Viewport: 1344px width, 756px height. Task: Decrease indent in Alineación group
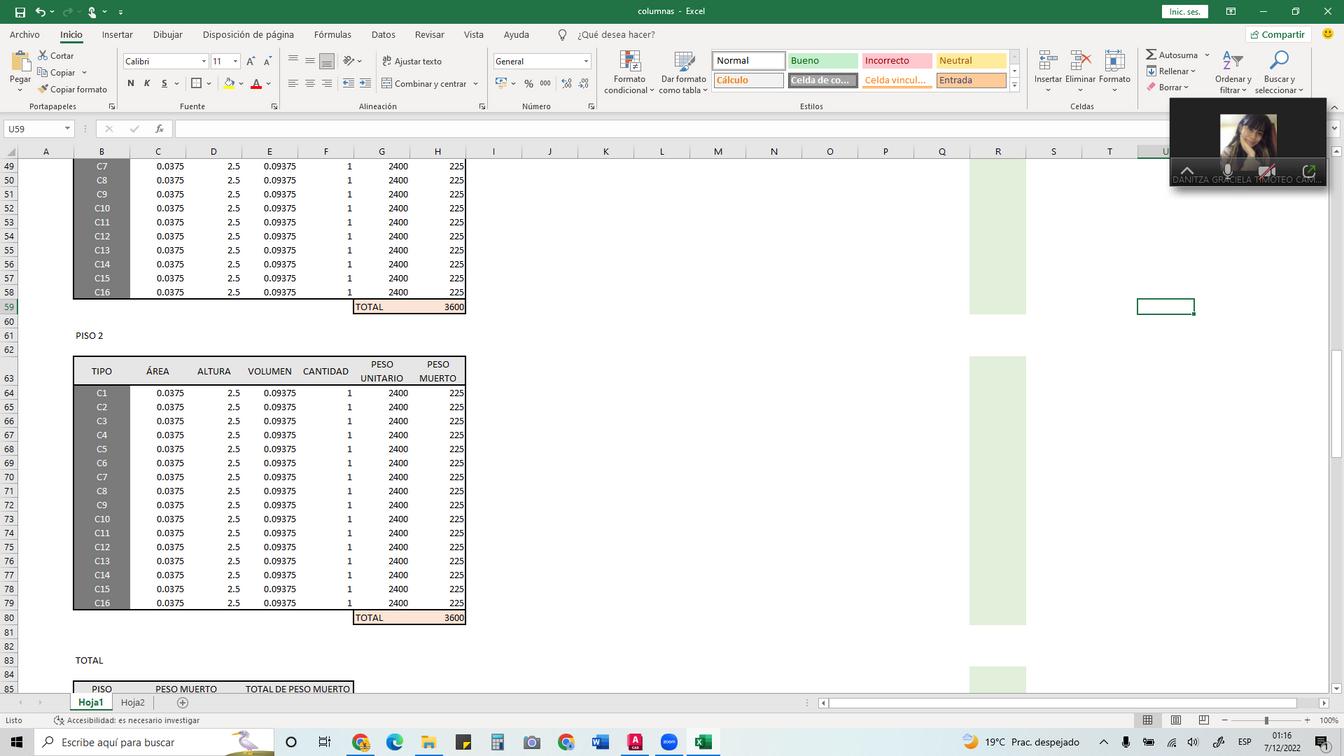[x=347, y=84]
